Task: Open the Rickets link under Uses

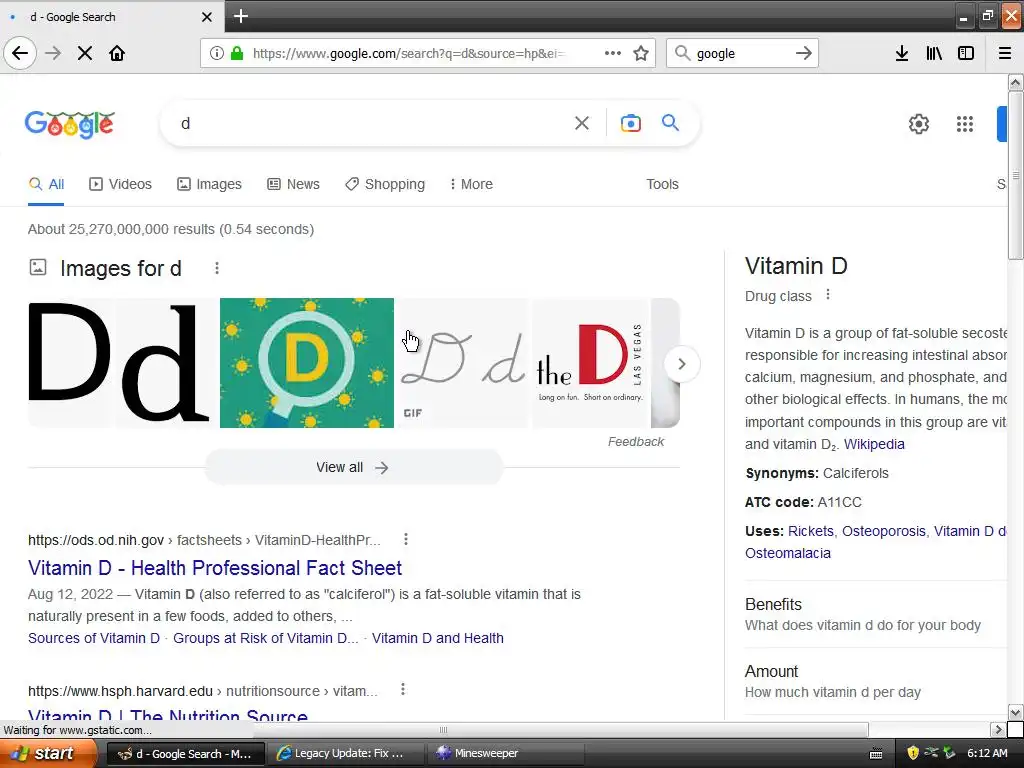Action: [x=810, y=531]
